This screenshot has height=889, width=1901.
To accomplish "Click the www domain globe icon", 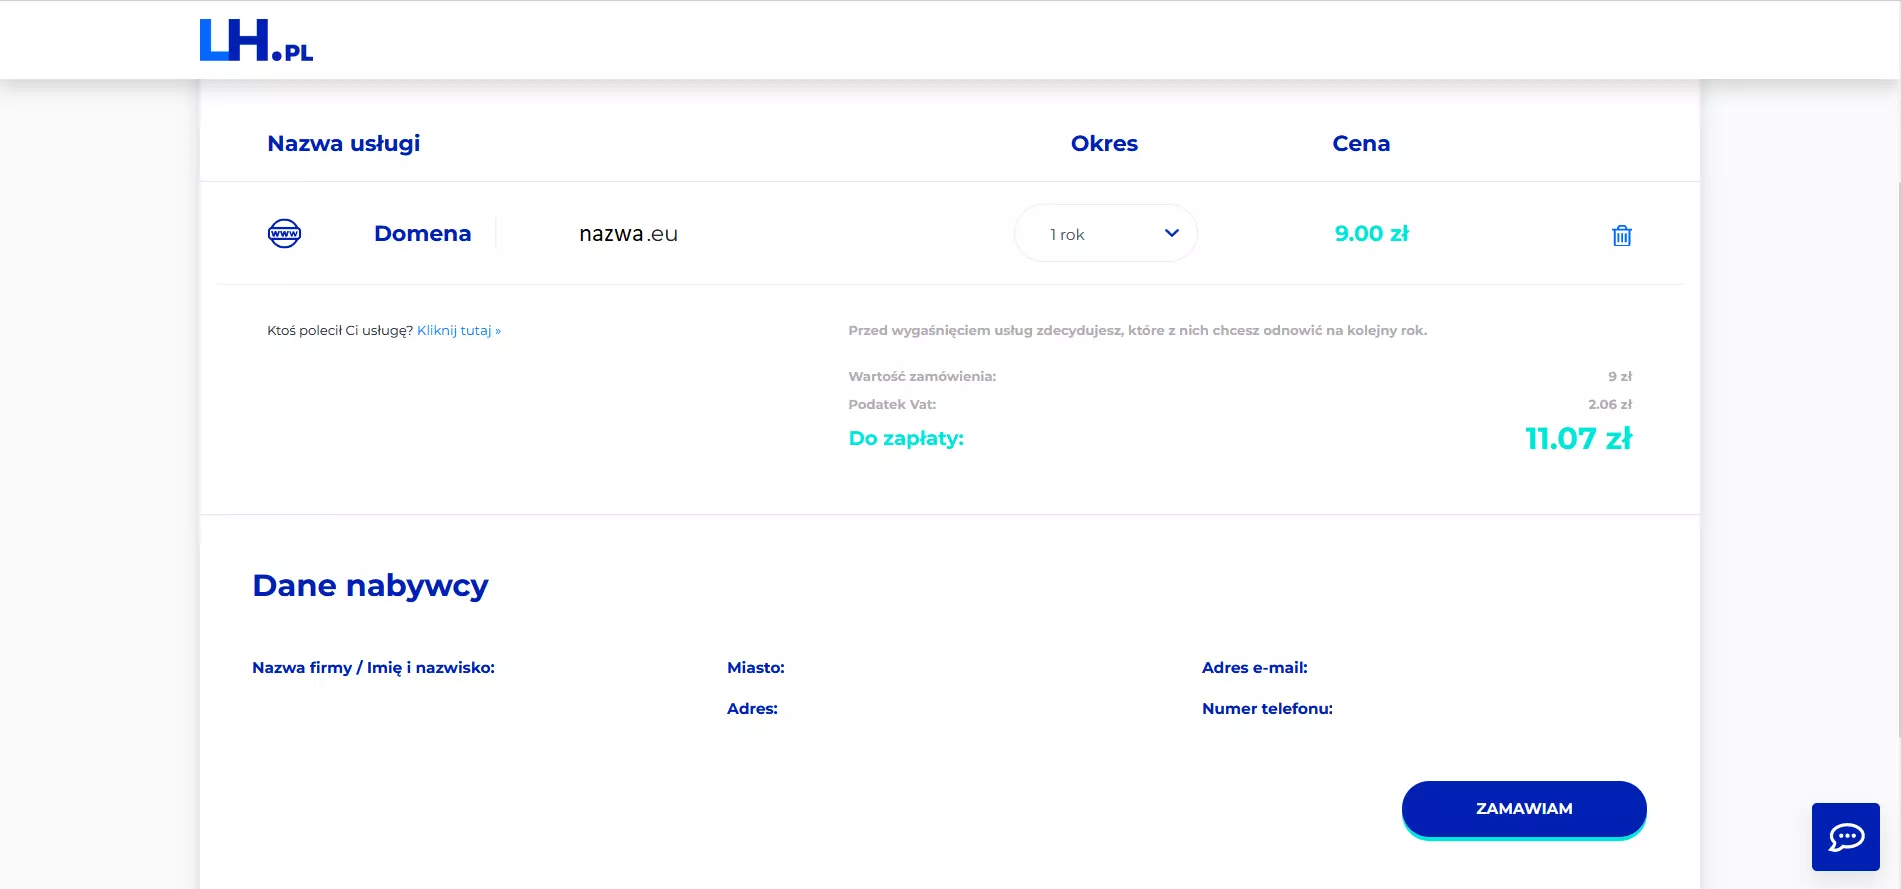I will pyautogui.click(x=285, y=233).
